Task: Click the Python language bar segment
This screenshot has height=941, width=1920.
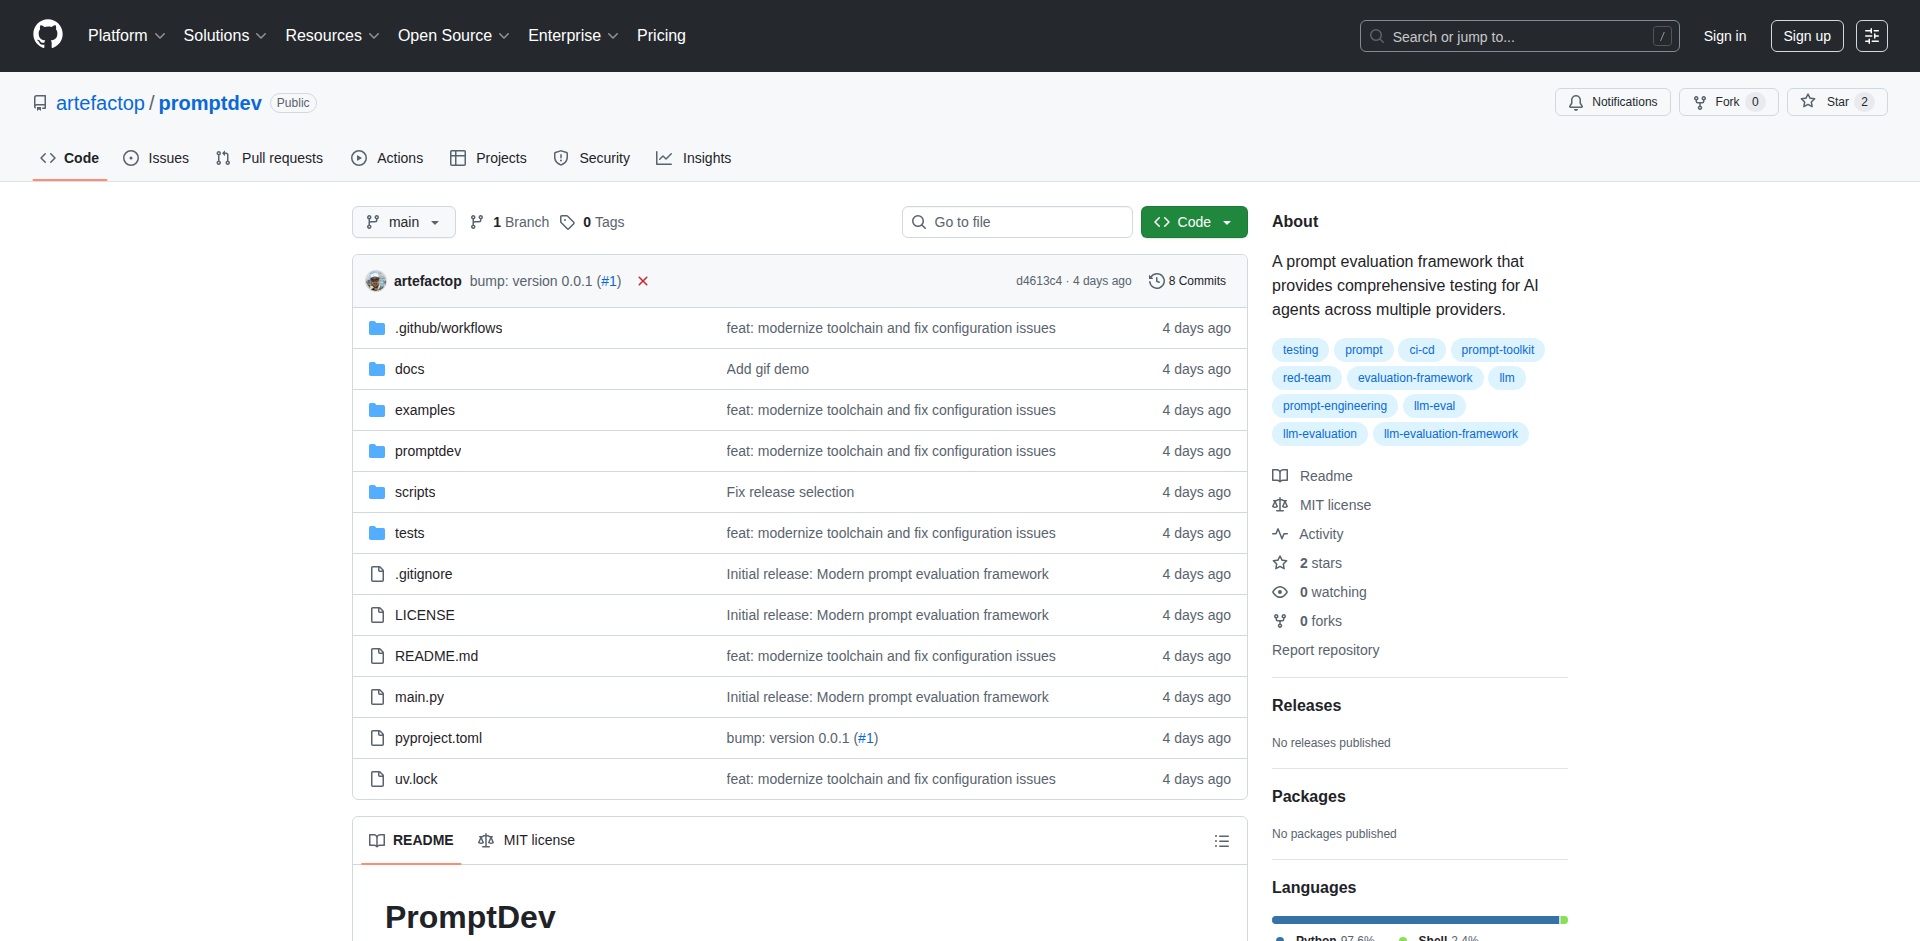Action: pyautogui.click(x=1416, y=920)
